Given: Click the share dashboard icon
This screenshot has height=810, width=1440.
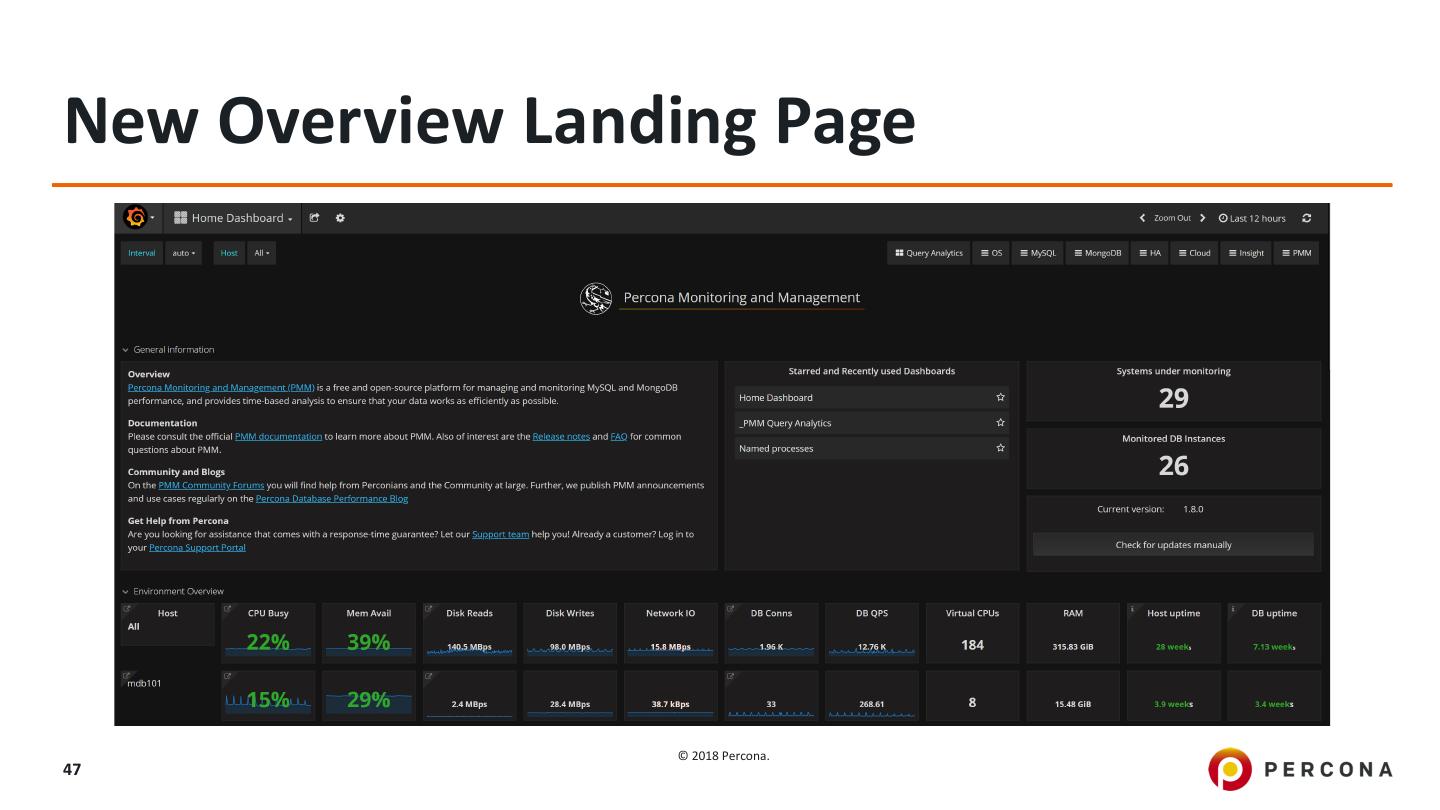Looking at the screenshot, I should tap(314, 218).
